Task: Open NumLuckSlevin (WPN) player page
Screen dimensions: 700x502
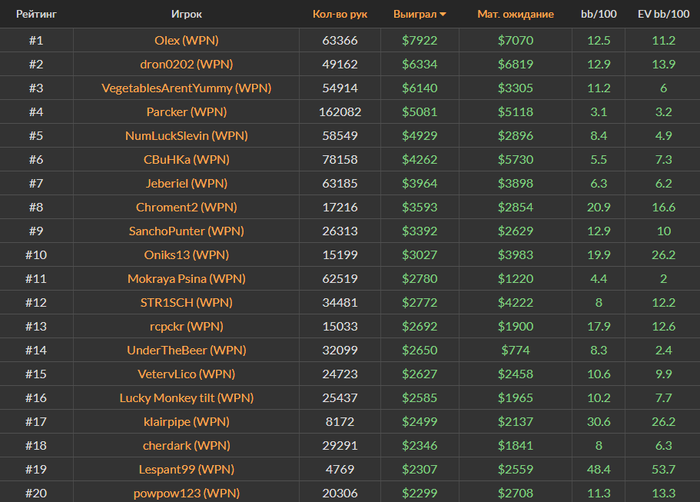Action: point(187,136)
